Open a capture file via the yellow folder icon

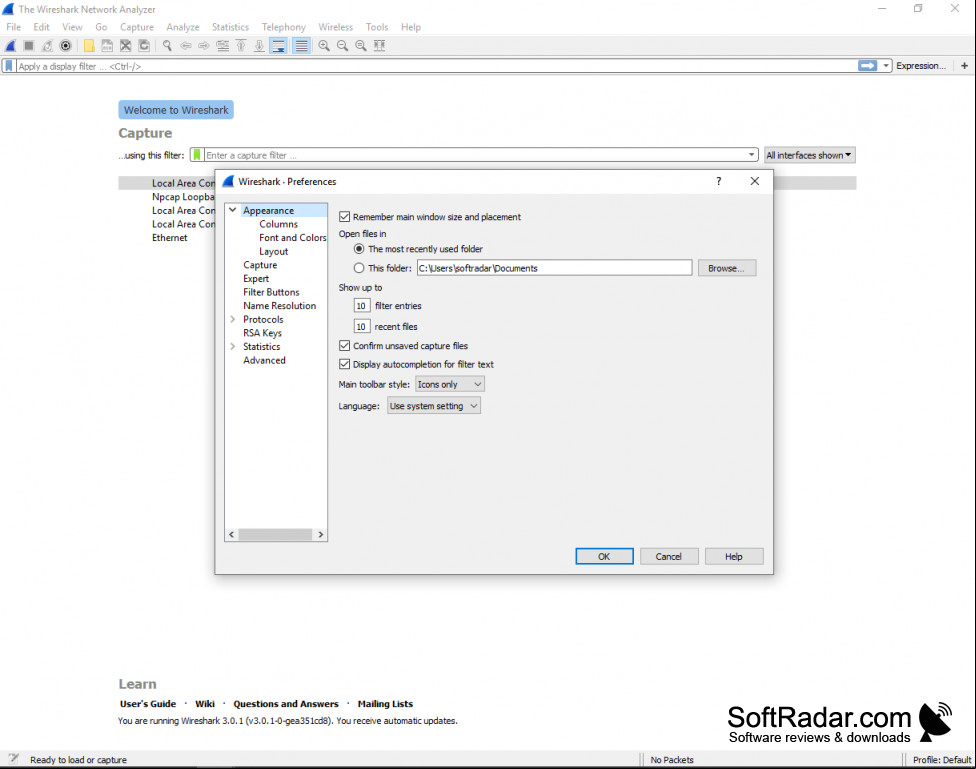(89, 45)
